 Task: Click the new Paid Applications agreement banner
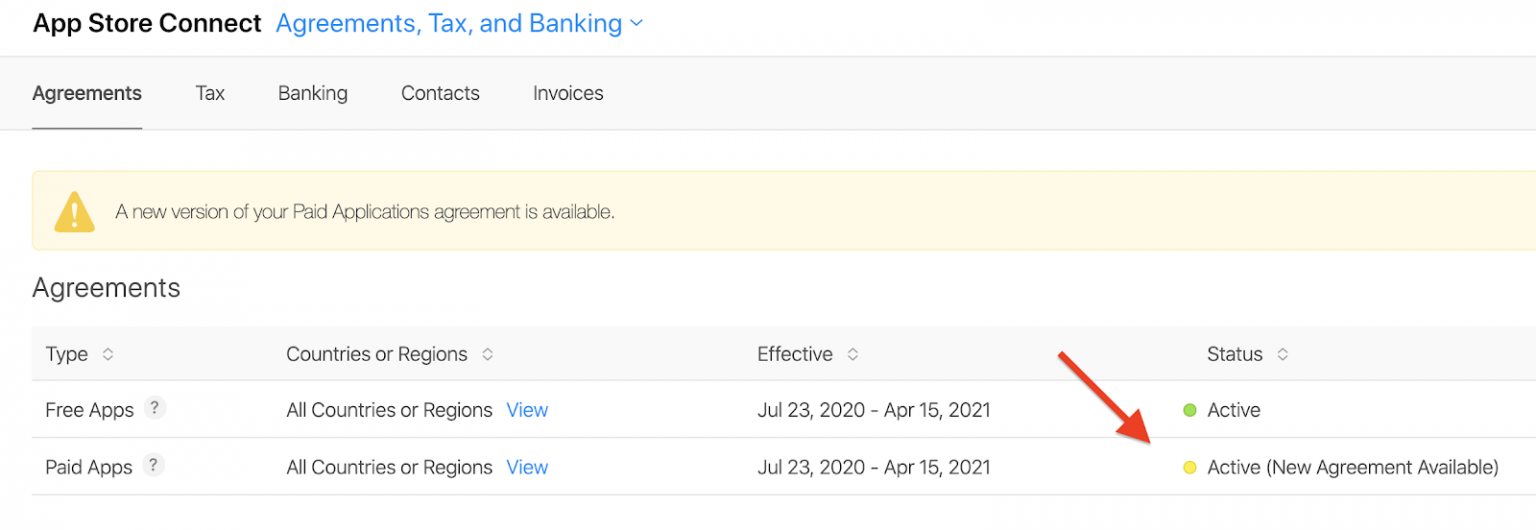[365, 212]
